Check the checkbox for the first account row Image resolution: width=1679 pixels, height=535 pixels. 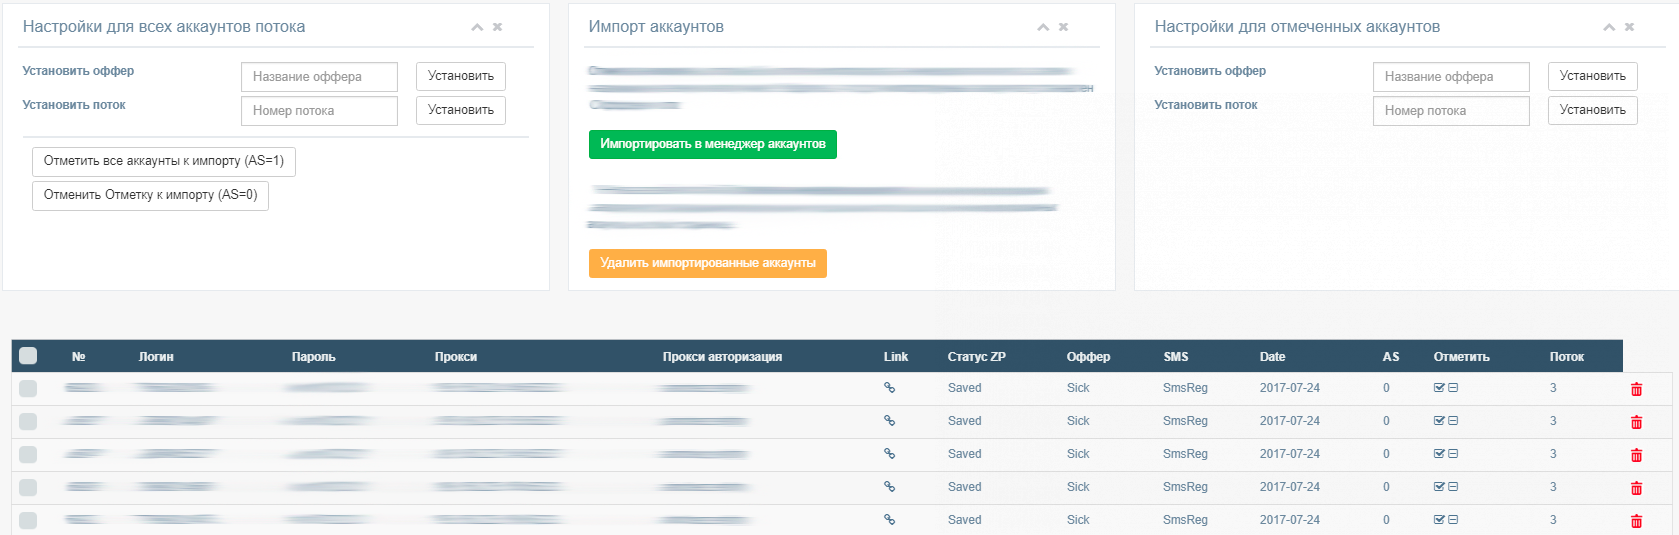pyautogui.click(x=28, y=389)
